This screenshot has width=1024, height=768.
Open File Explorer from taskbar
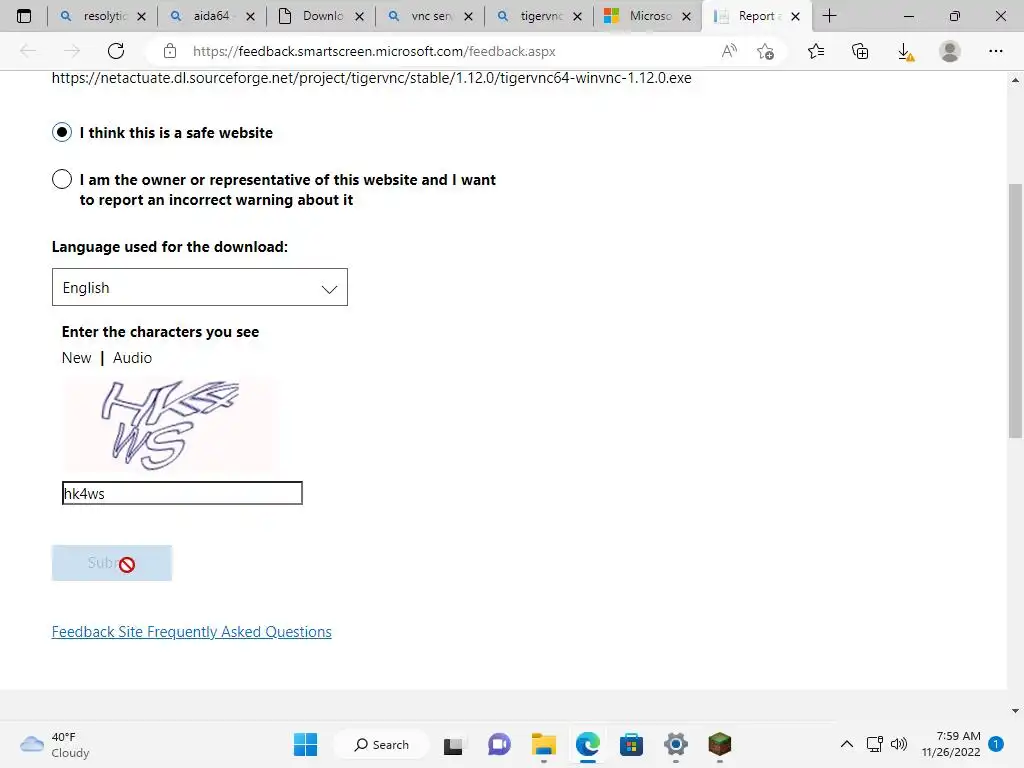coord(543,744)
